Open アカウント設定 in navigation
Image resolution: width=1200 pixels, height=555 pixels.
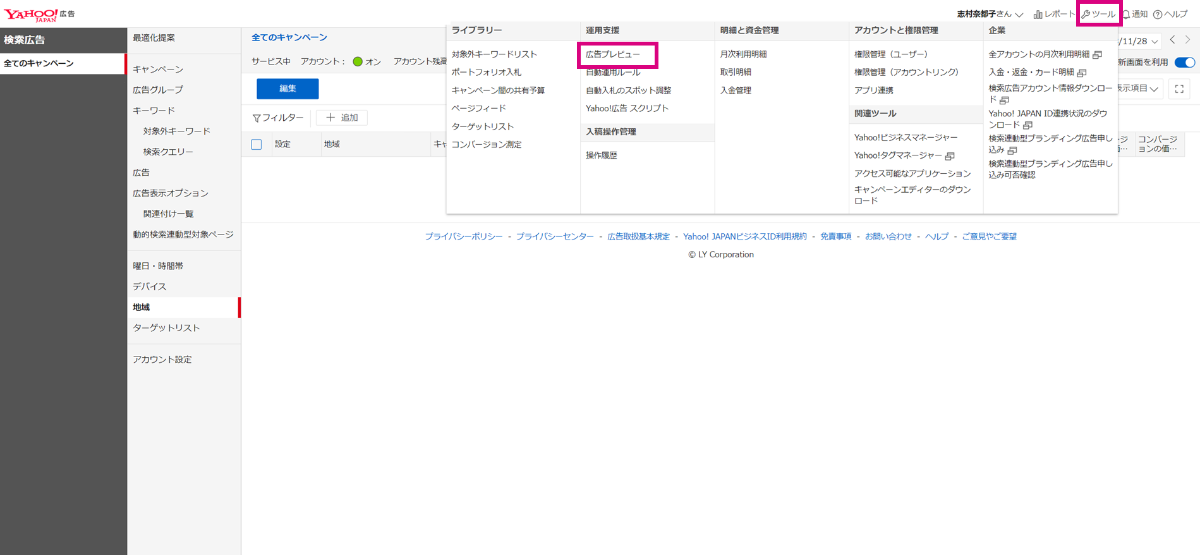click(162, 359)
